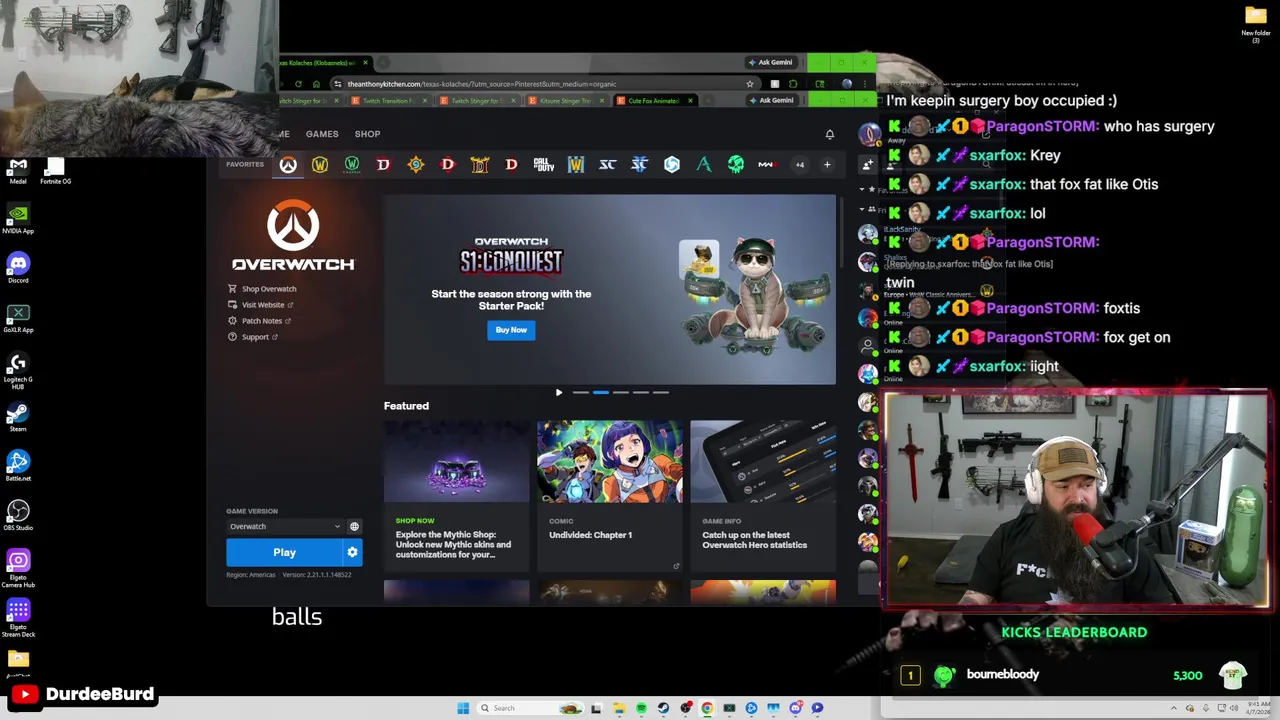
Task: Open the New folder on the desktop
Action: [x=1256, y=24]
